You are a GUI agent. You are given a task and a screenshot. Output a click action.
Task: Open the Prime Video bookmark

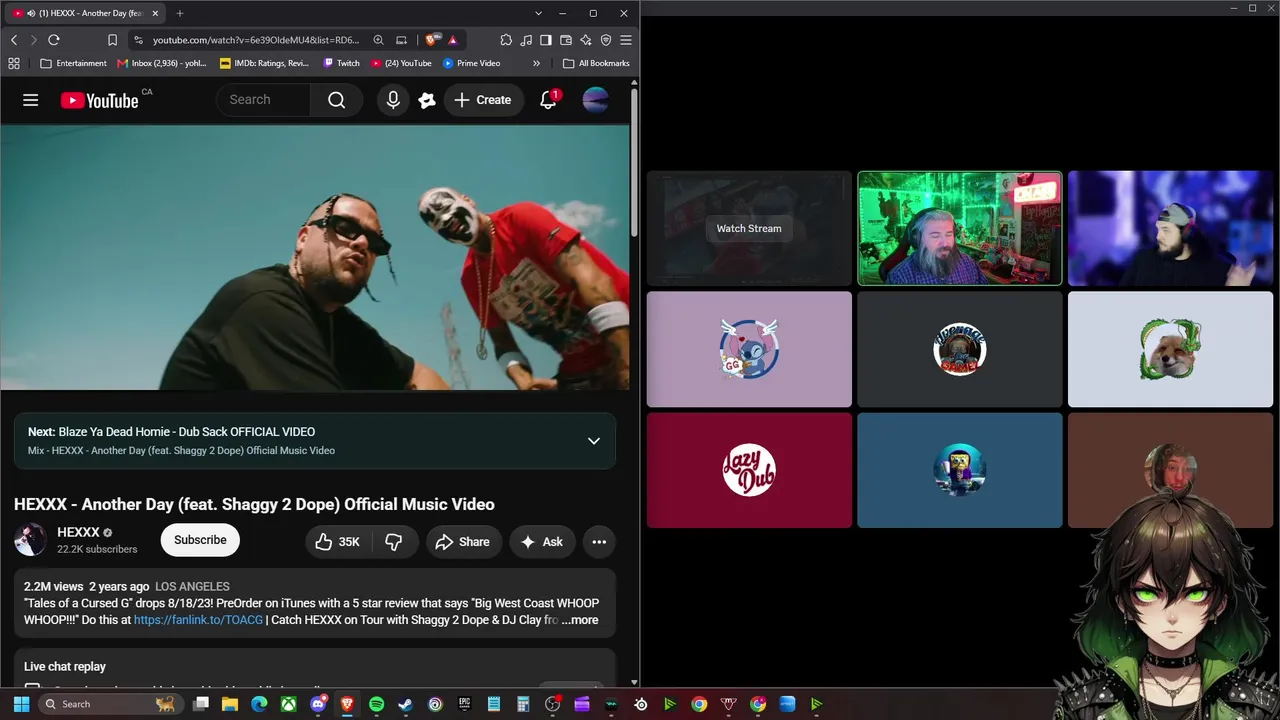click(471, 63)
